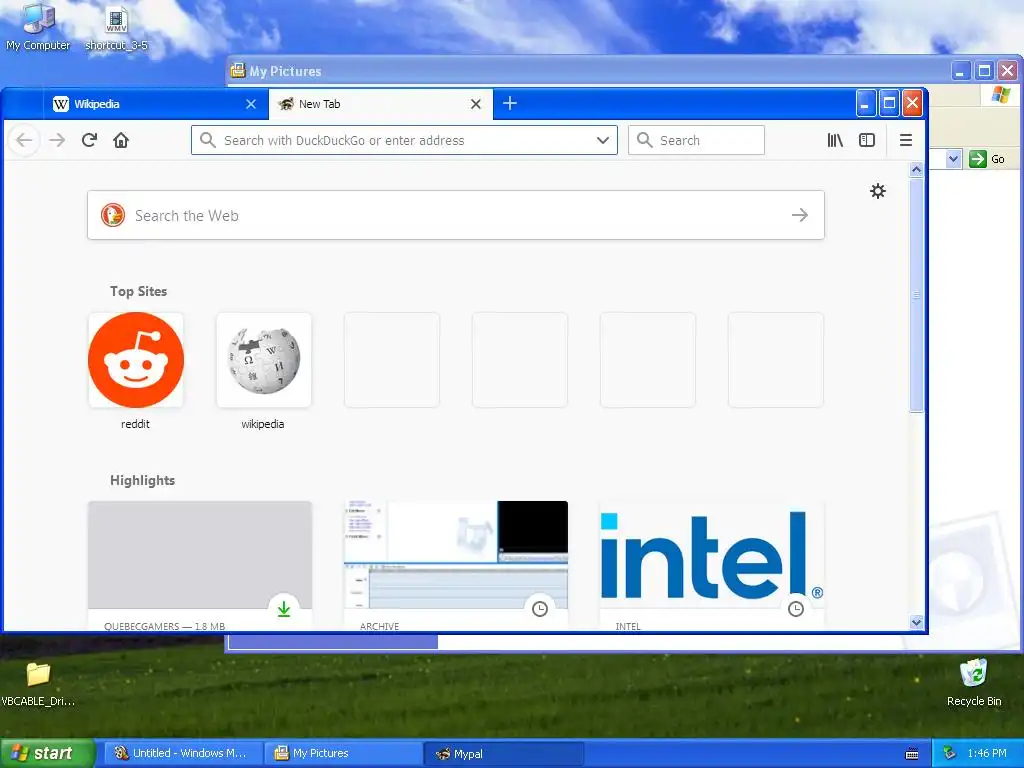Click download arrow on QUEBECGAMERS card
Viewport: 1024px width, 768px height.
point(283,609)
